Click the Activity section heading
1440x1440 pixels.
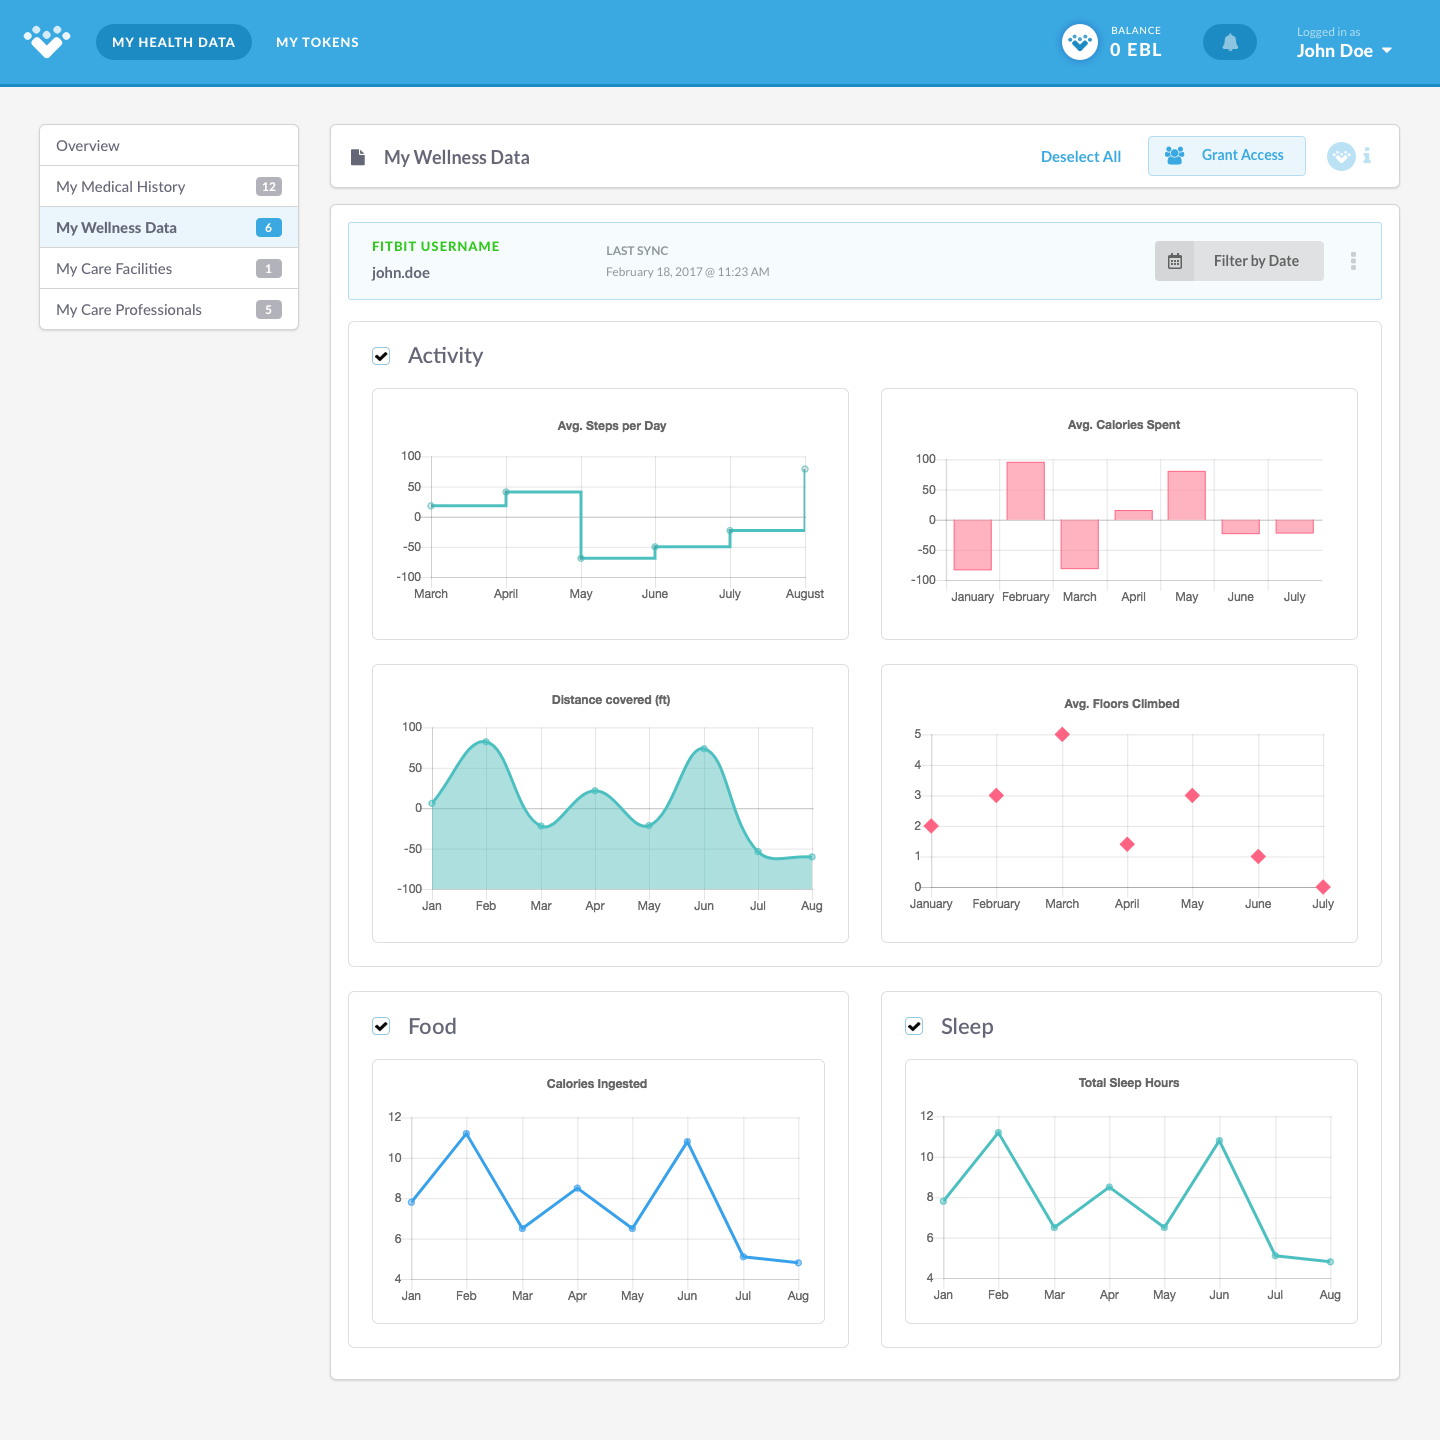point(445,356)
